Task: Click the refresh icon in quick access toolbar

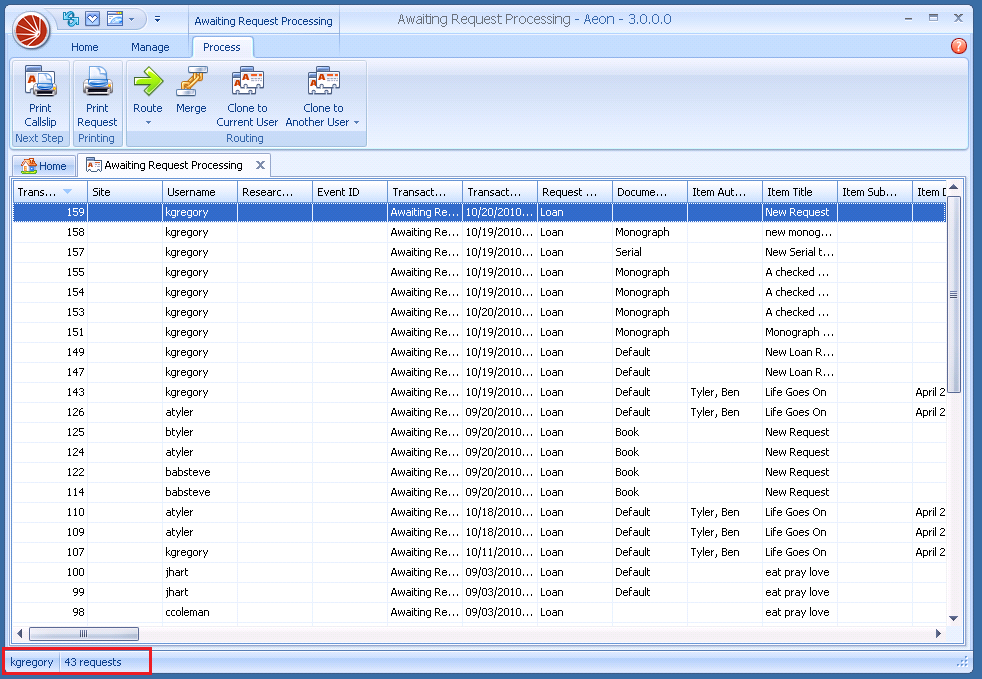Action: [x=71, y=18]
